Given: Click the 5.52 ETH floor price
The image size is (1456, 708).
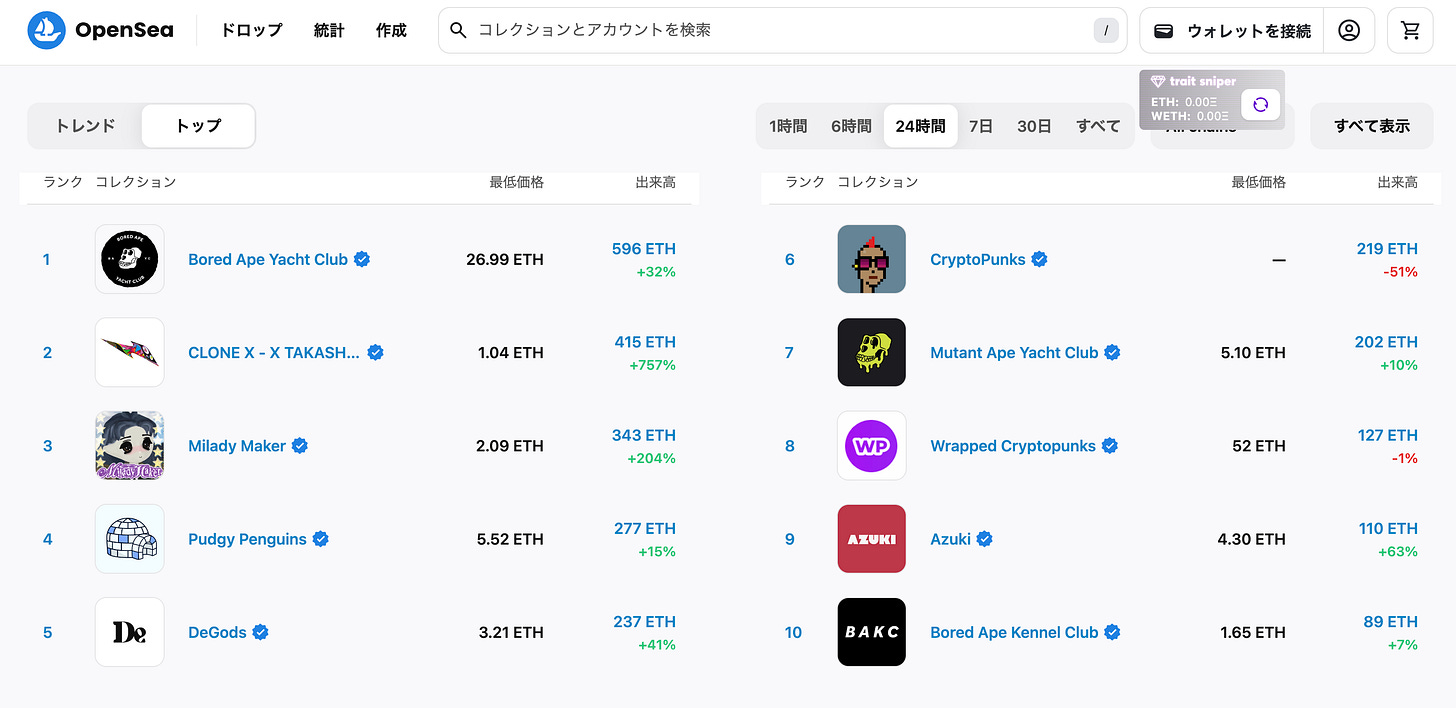Looking at the screenshot, I should [x=510, y=539].
